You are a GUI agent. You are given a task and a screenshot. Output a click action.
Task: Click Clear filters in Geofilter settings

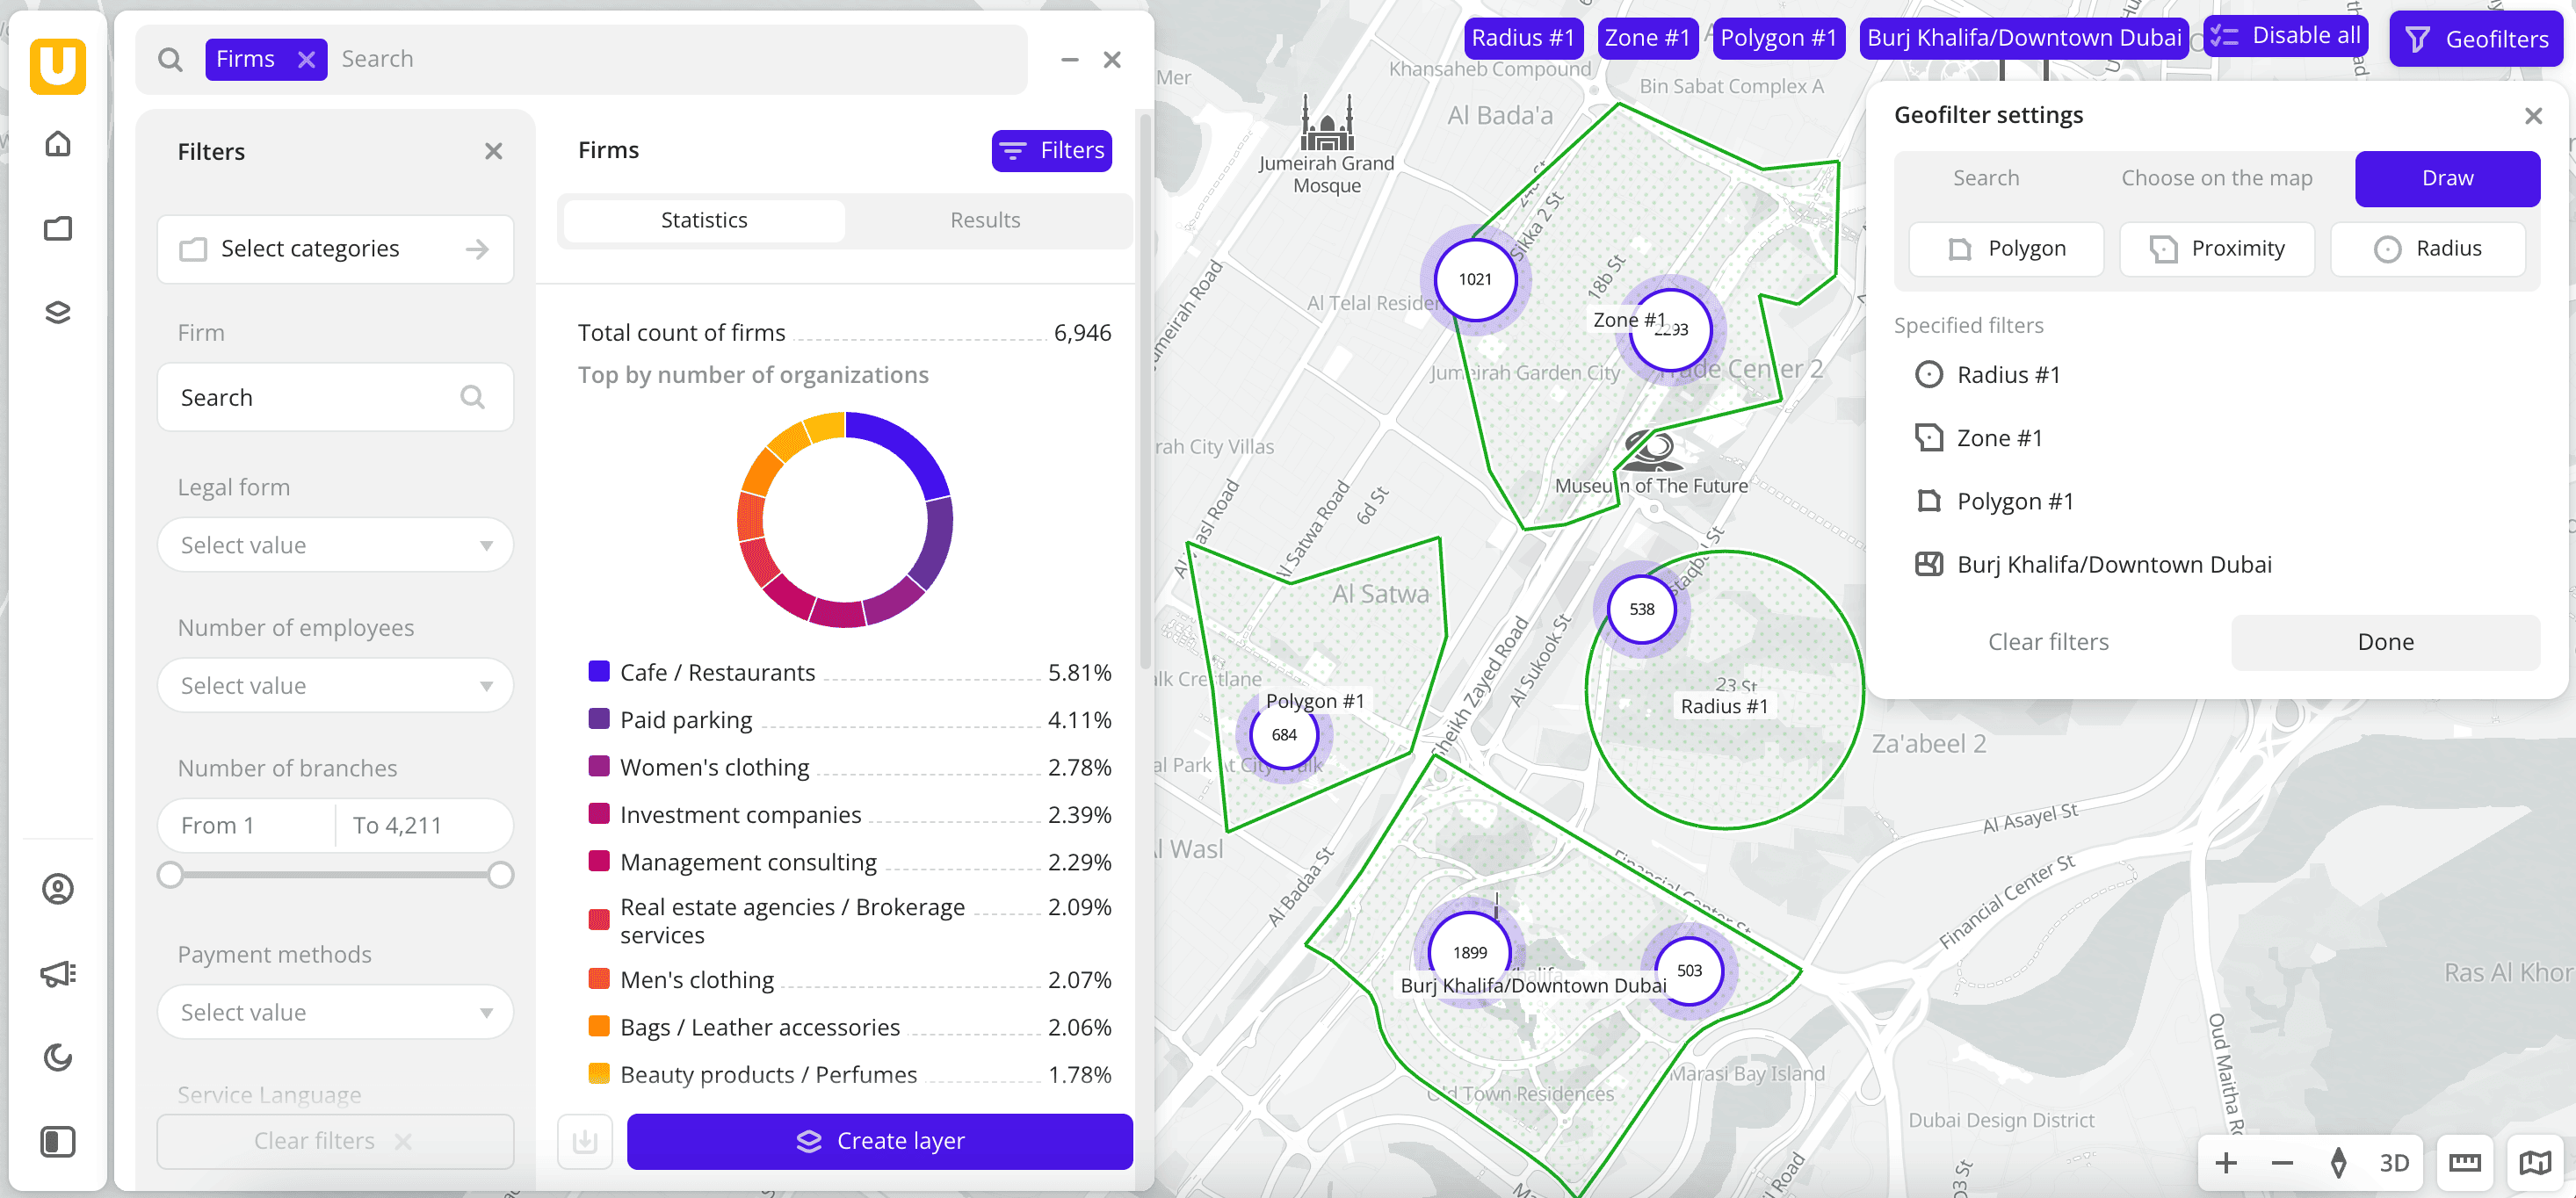point(2048,641)
